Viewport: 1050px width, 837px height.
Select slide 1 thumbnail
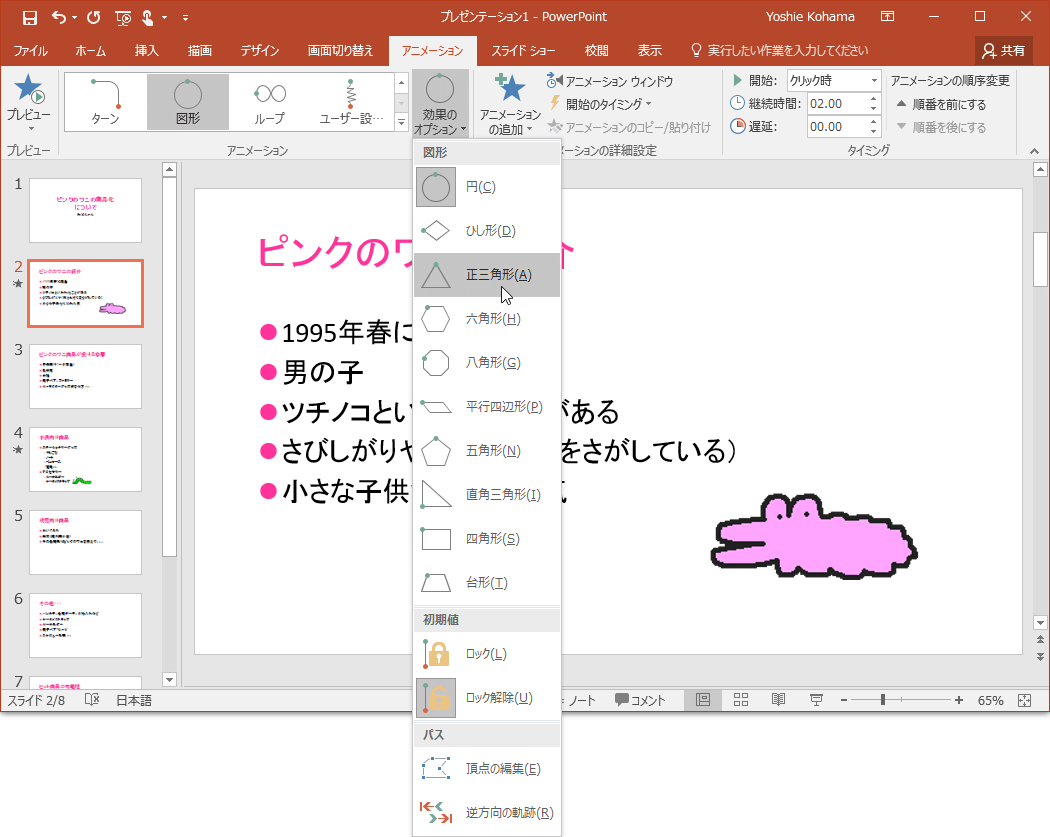pyautogui.click(x=86, y=210)
